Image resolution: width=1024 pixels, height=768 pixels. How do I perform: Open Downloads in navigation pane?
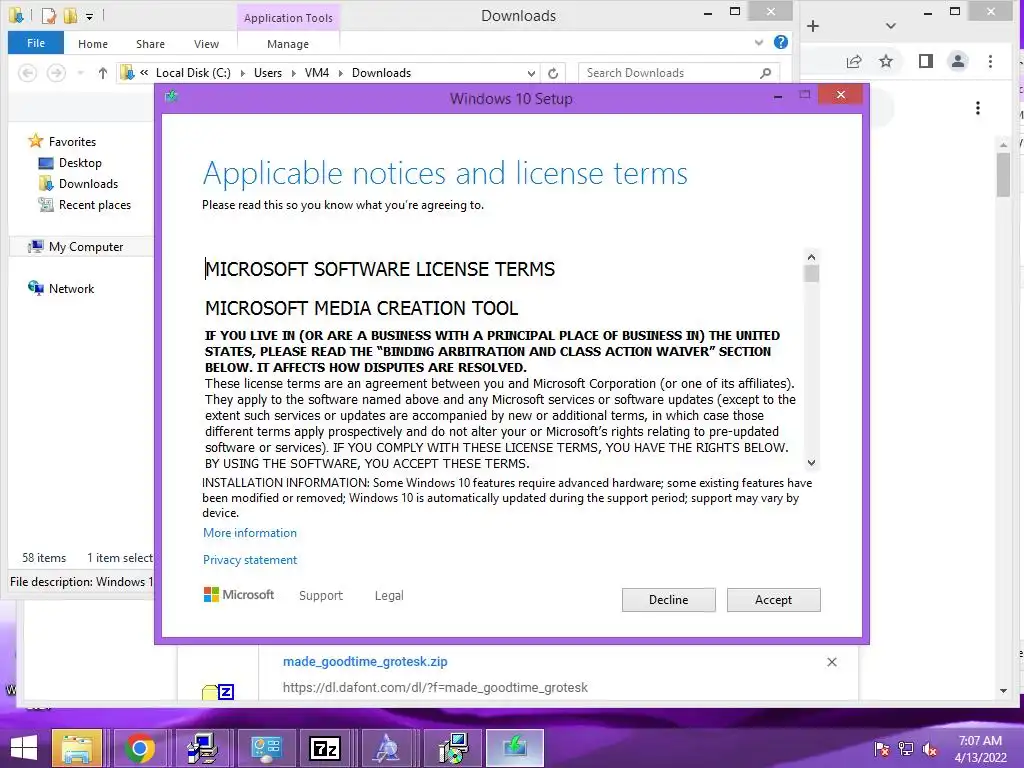point(78,184)
